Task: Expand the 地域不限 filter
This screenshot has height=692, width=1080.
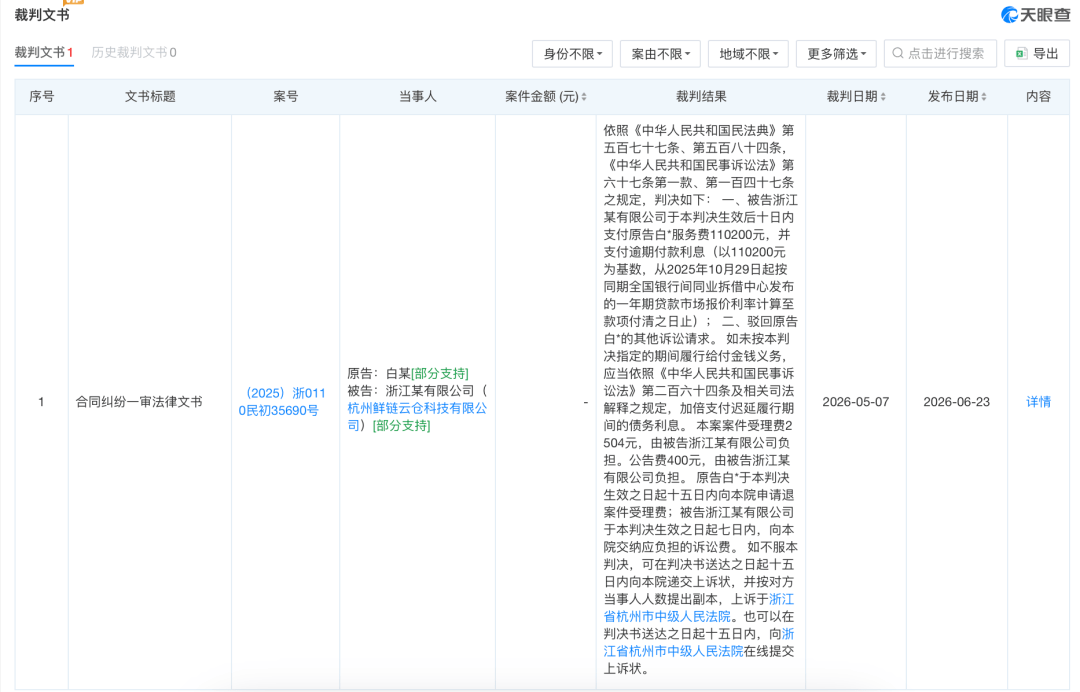Action: click(748, 54)
